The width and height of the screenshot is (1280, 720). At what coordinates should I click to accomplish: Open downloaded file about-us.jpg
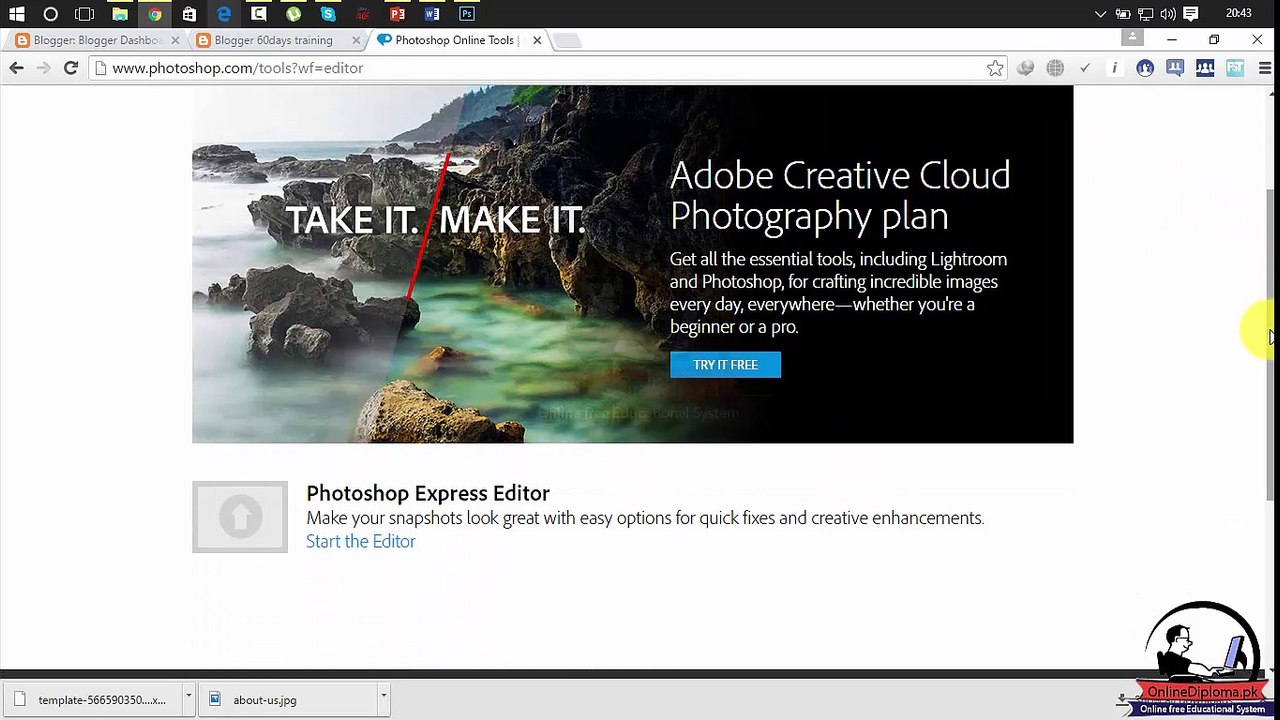tap(288, 700)
